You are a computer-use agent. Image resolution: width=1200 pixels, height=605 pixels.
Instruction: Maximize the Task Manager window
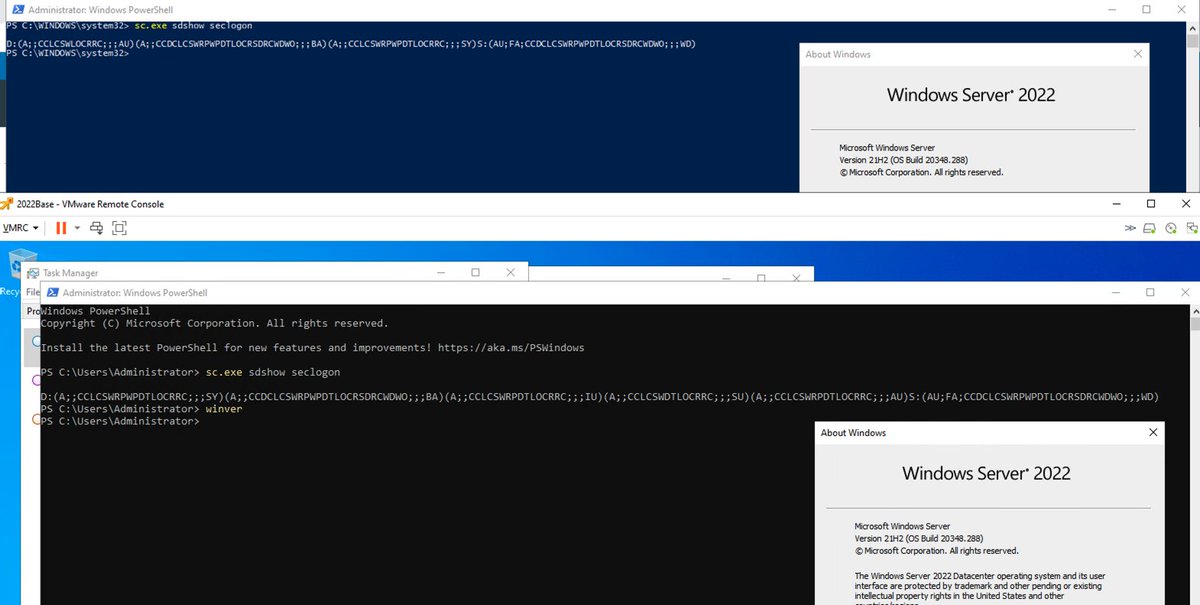pos(475,272)
